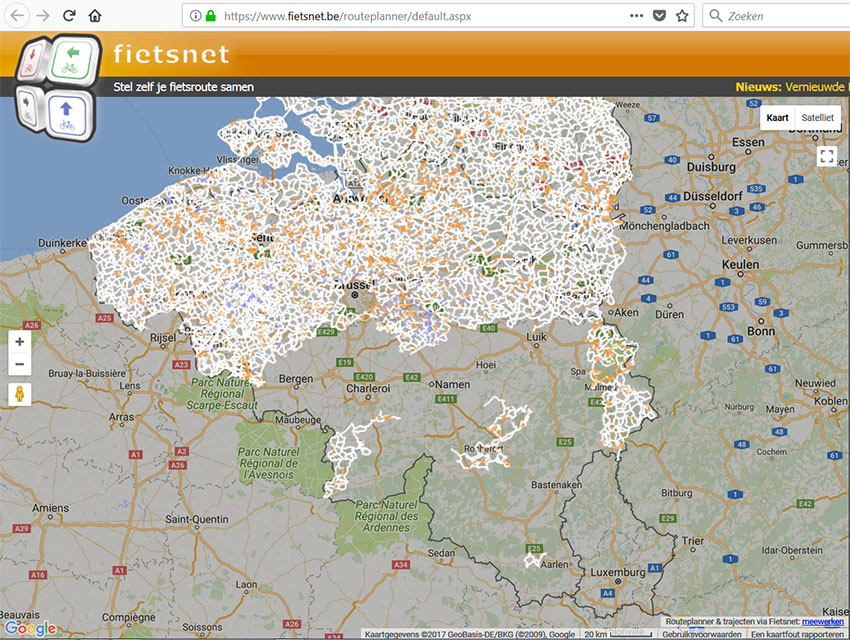Click the blue up-arrow bicycle cube icon
Image resolution: width=850 pixels, height=640 pixels.
66,114
